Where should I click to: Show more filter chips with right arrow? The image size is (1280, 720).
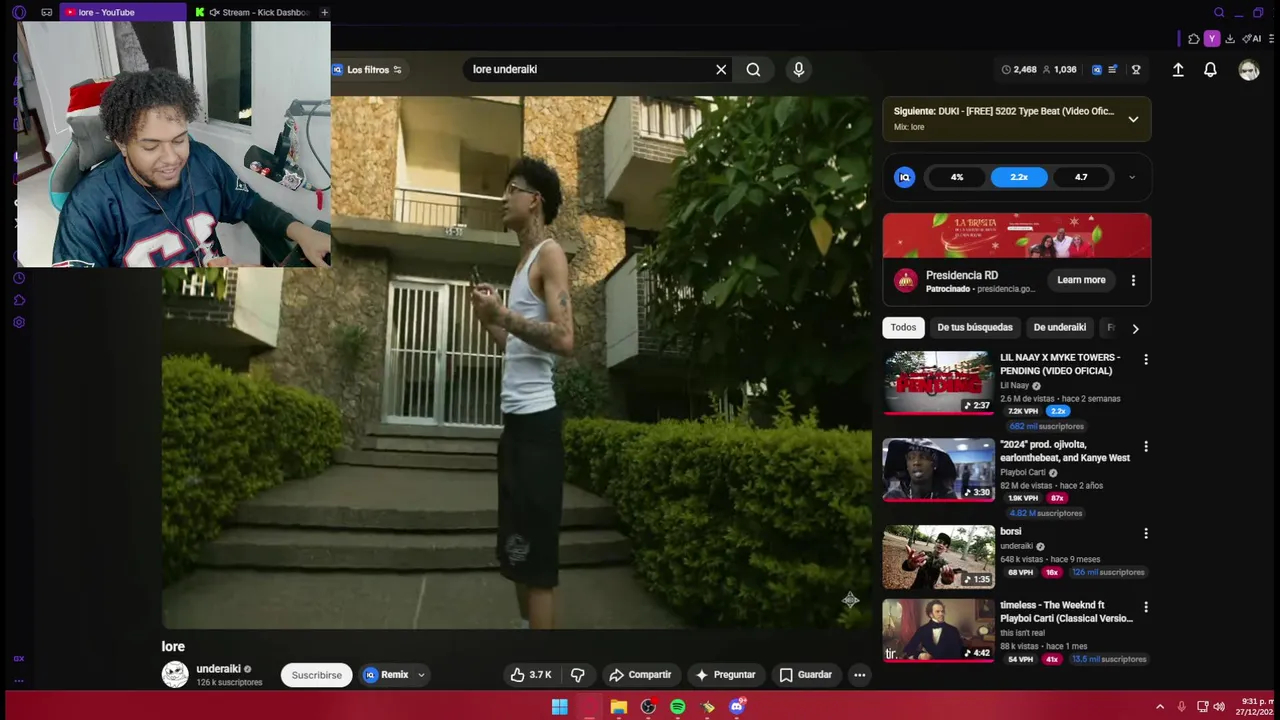pyautogui.click(x=1135, y=328)
